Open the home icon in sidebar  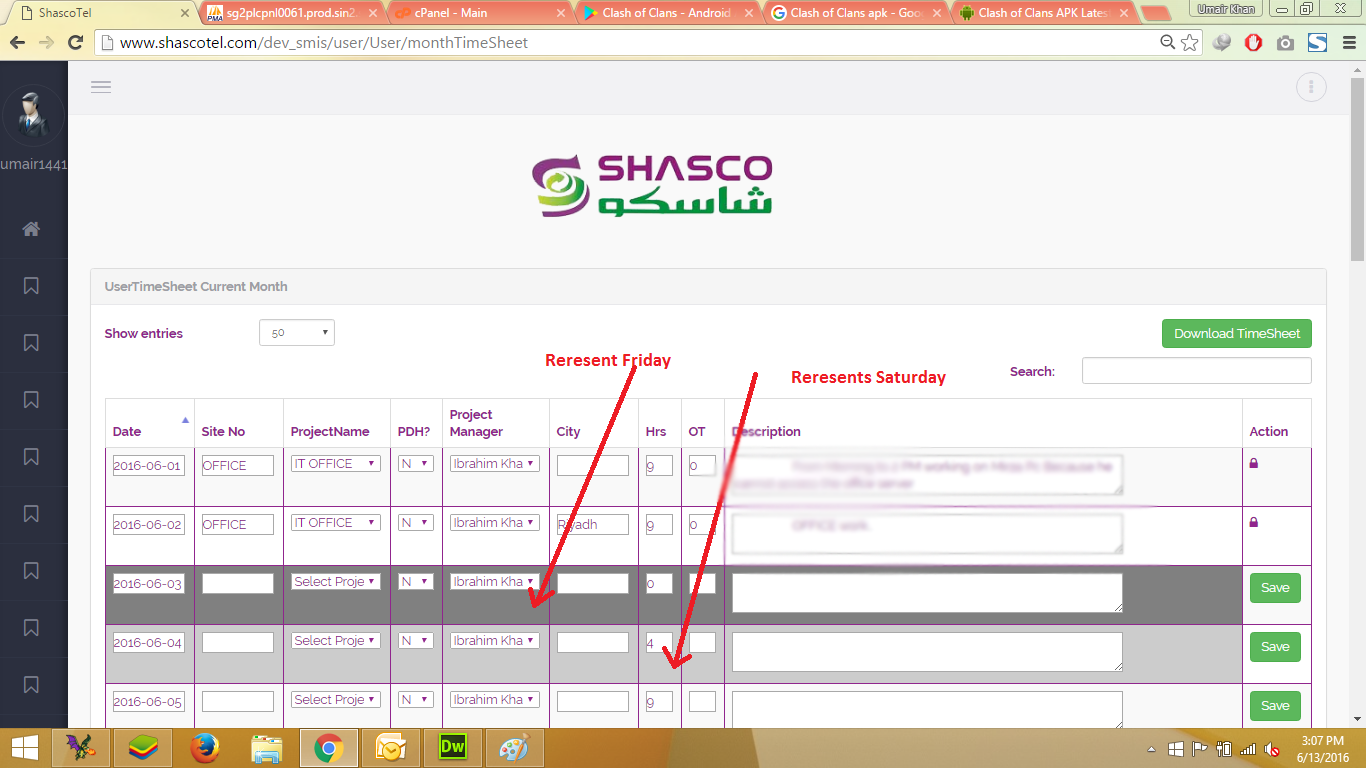[31, 229]
